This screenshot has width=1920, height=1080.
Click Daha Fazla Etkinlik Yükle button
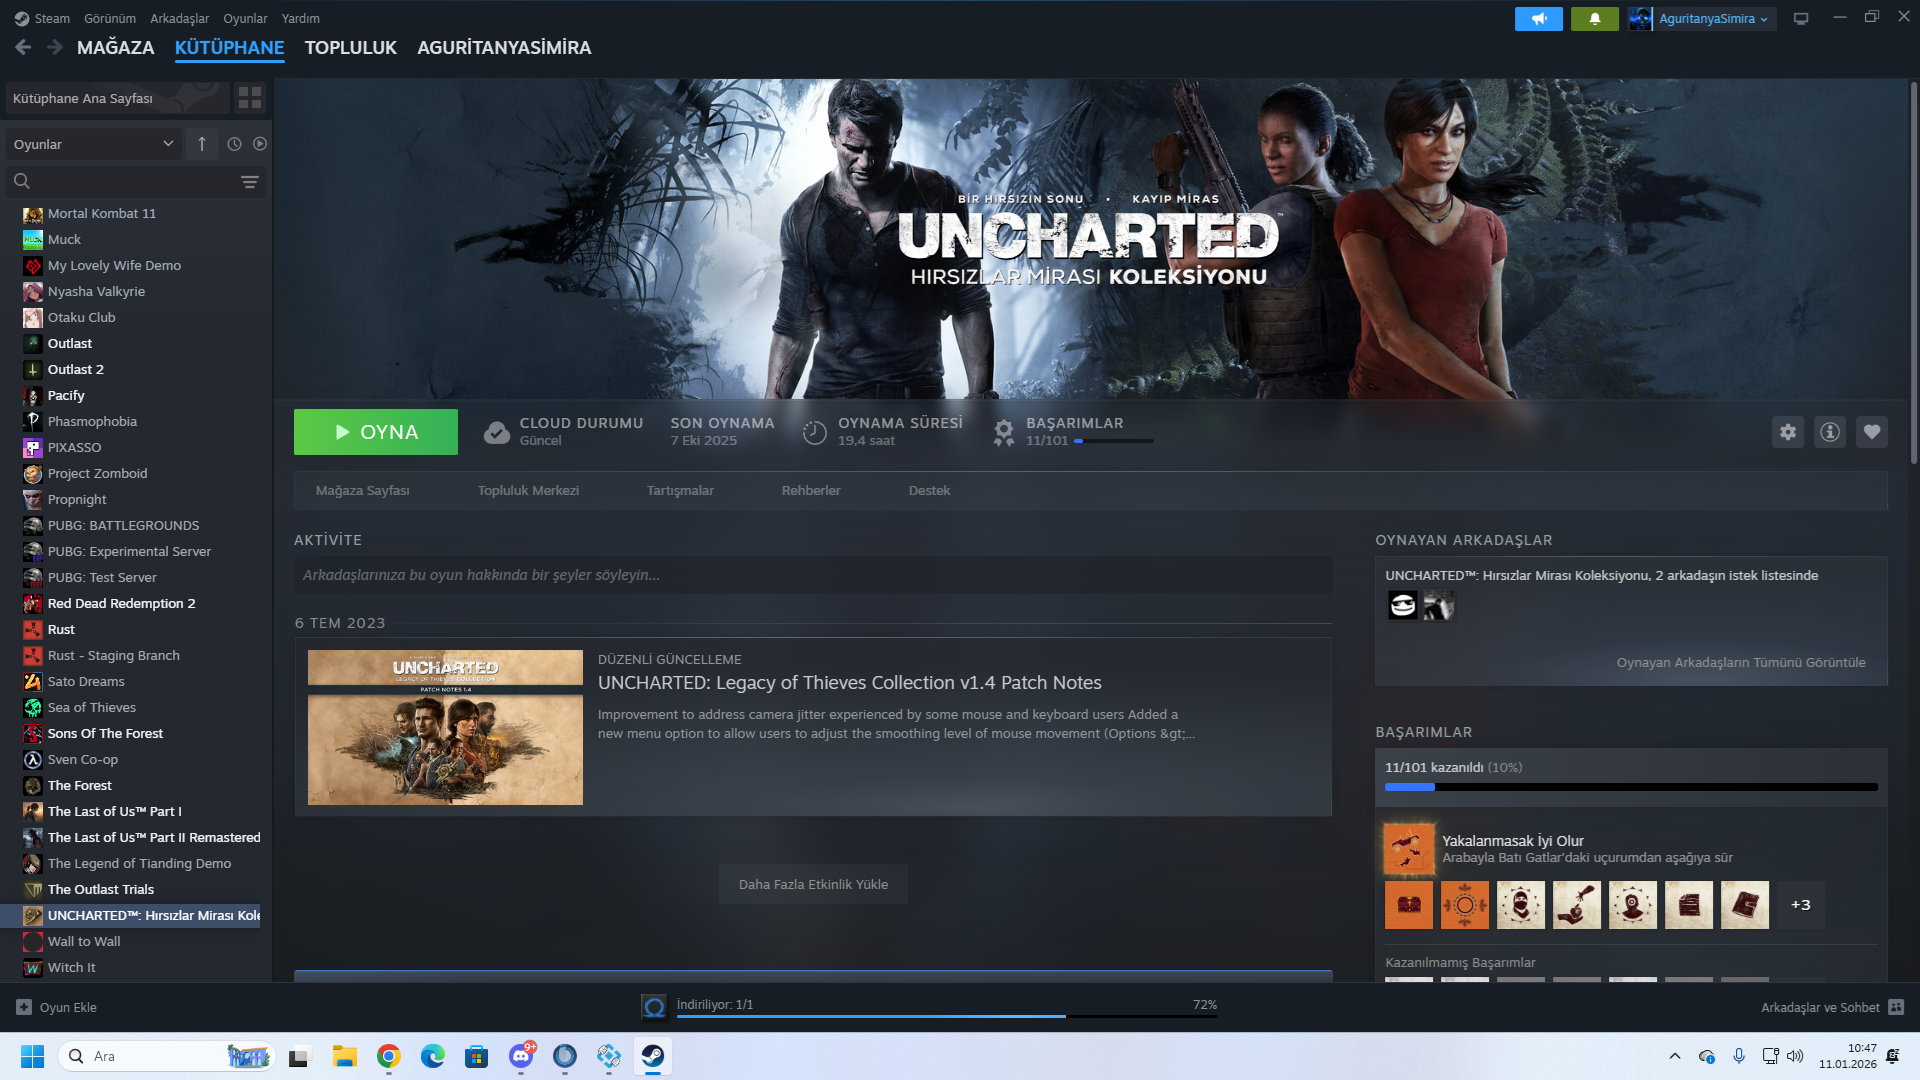pos(813,884)
